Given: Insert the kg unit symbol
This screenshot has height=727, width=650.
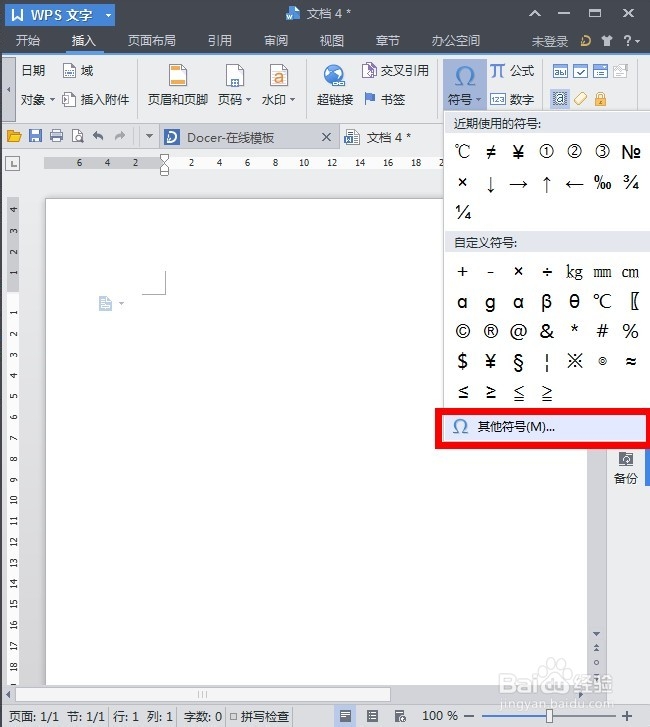Looking at the screenshot, I should 574,272.
